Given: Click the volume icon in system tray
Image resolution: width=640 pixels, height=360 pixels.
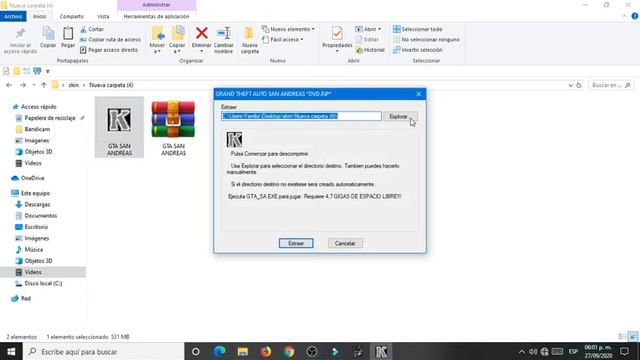Looking at the screenshot, I should (x=533, y=351).
